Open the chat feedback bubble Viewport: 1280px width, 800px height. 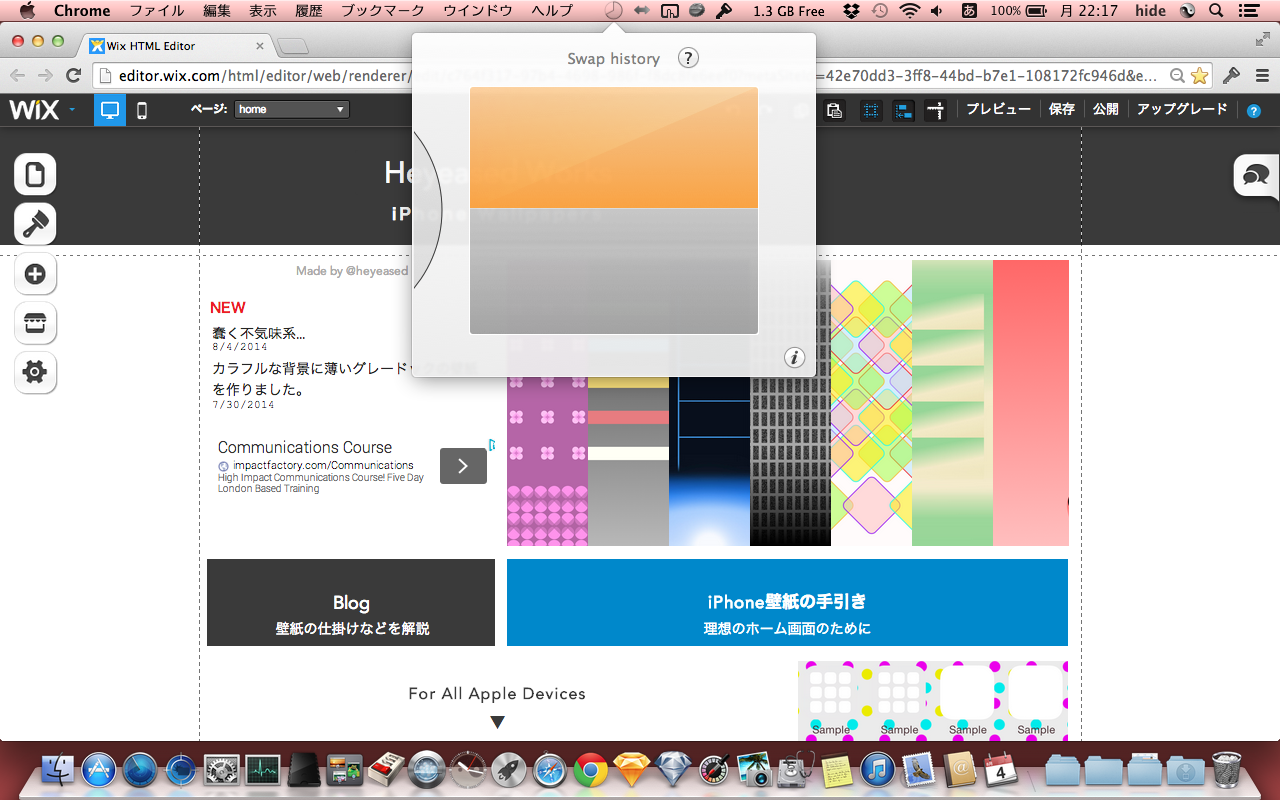1256,175
